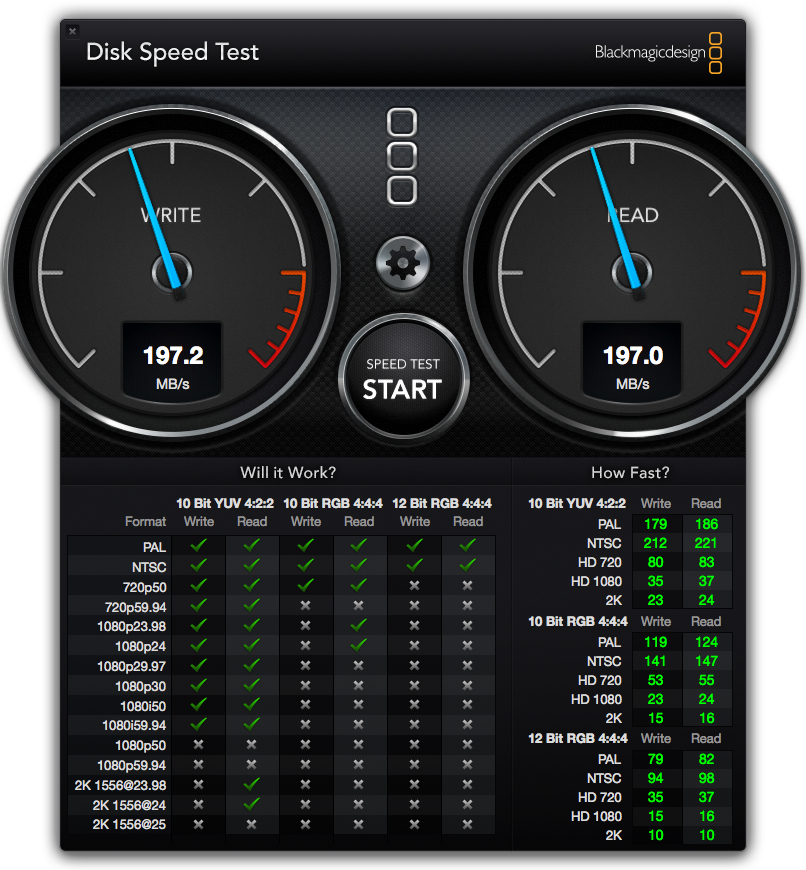806x870 pixels.
Task: Close the Disk Speed Test window
Action: (x=72, y=31)
